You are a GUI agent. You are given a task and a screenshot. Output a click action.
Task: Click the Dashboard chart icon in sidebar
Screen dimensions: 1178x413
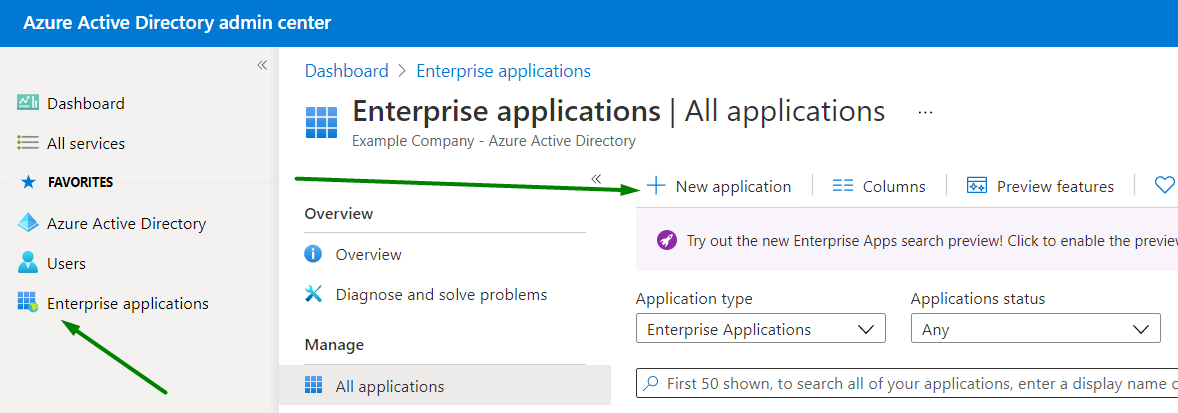pyautogui.click(x=27, y=103)
